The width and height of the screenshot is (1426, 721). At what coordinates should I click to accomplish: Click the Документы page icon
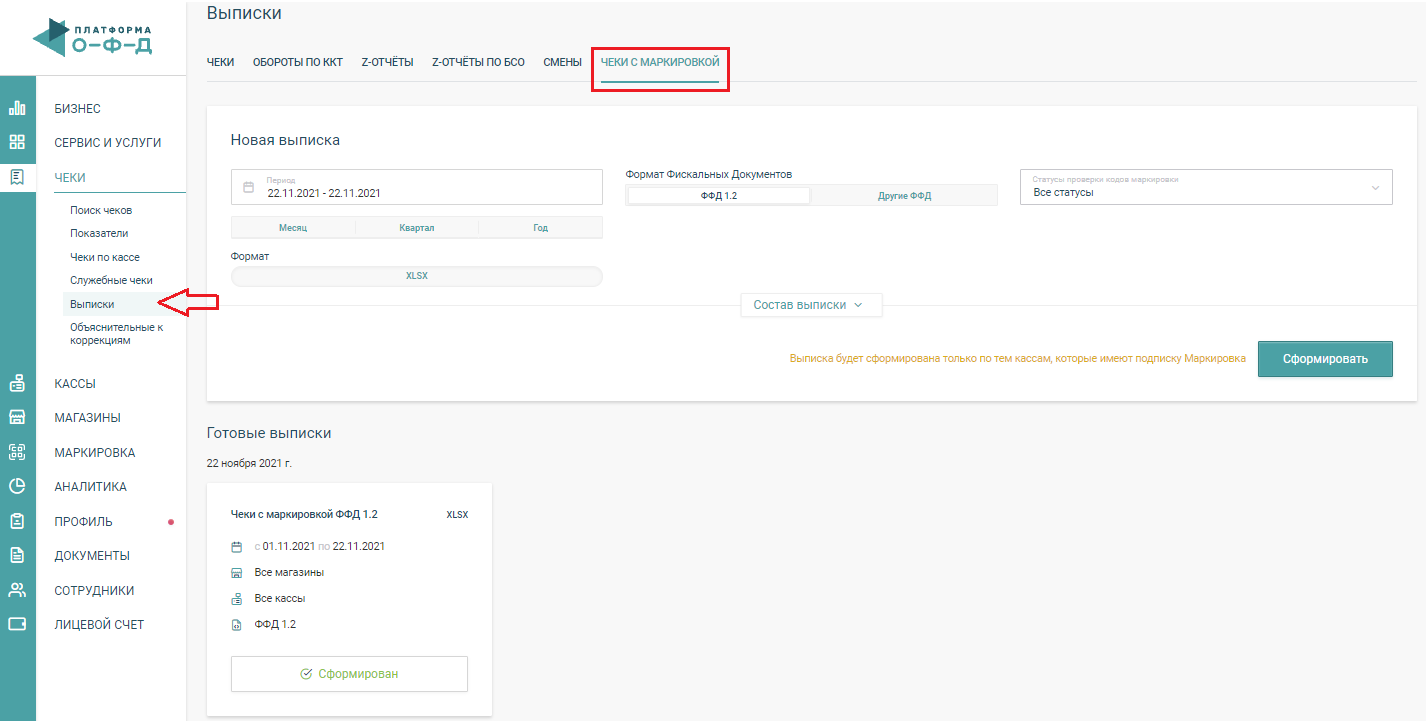coord(17,555)
